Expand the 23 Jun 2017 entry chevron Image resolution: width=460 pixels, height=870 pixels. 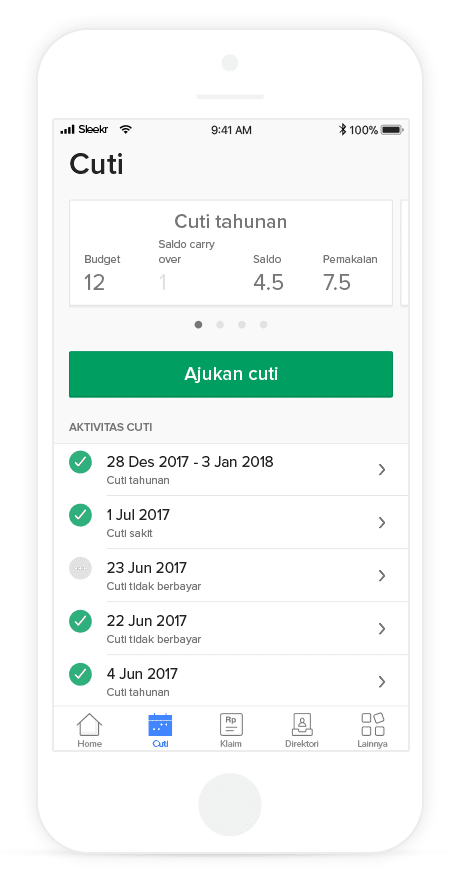coord(382,576)
